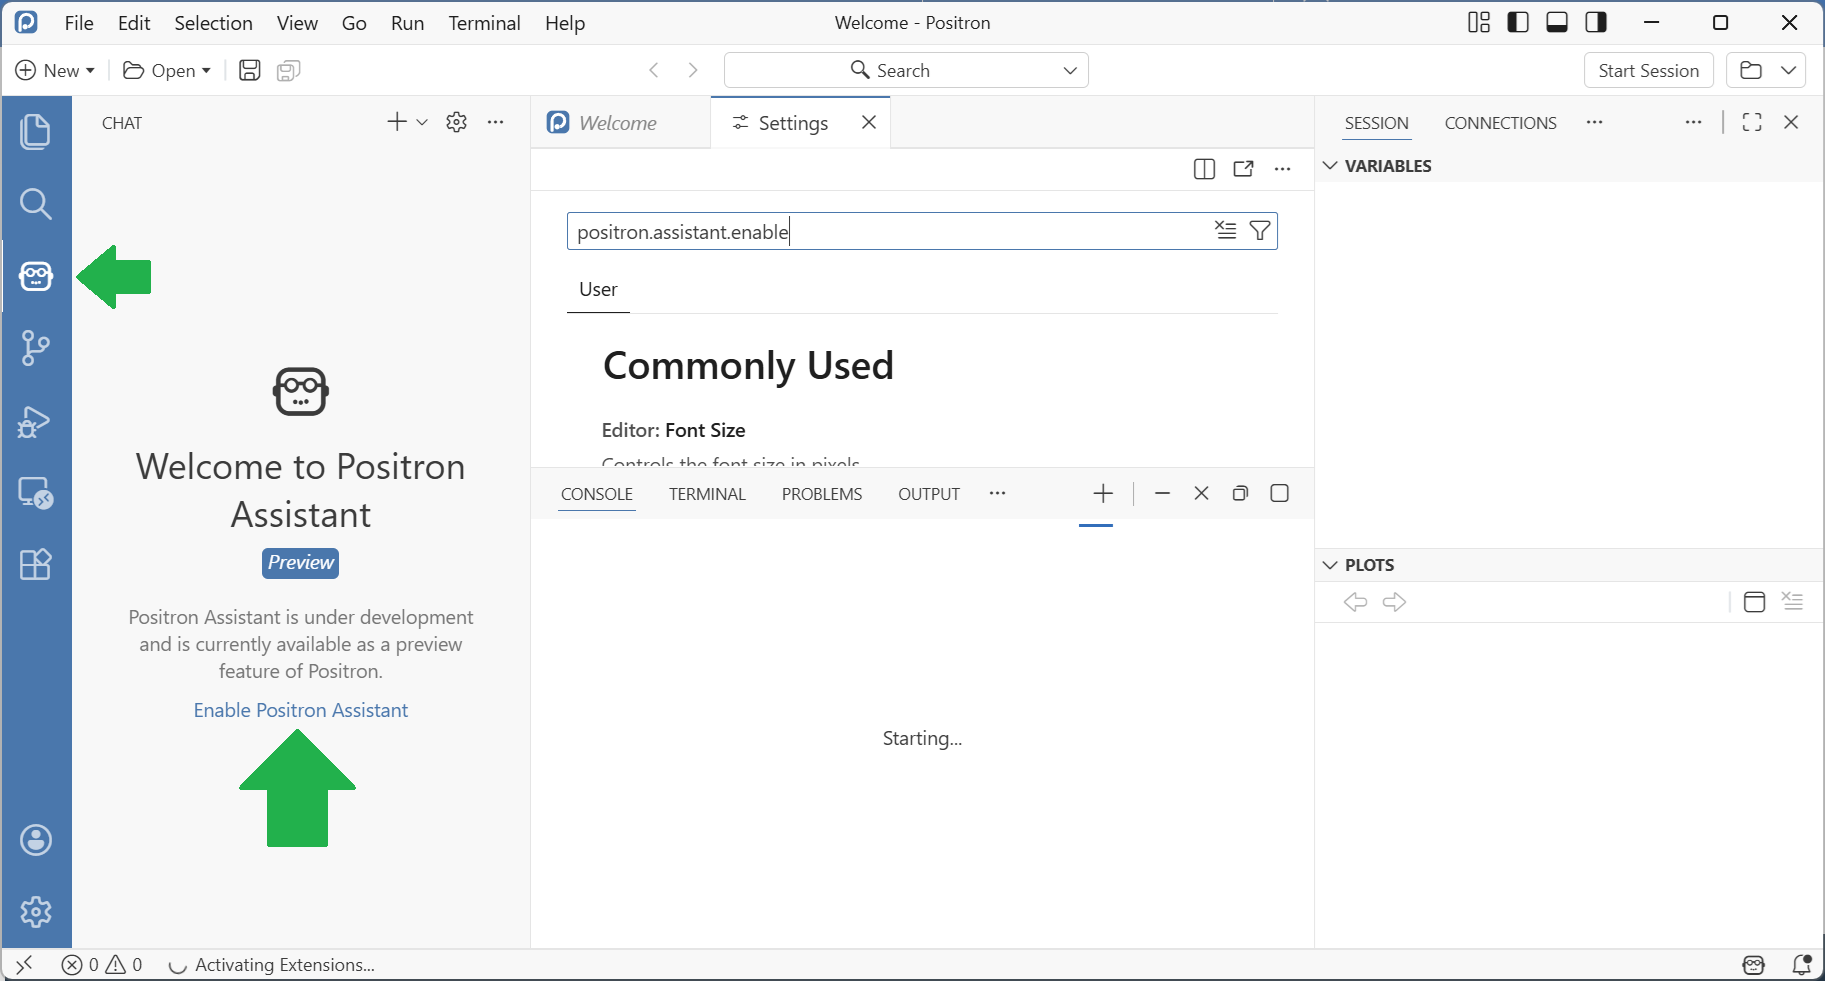Screen dimensions: 1825x981
Task: Click the Clear Settings Search Input icon
Action: pos(1225,231)
